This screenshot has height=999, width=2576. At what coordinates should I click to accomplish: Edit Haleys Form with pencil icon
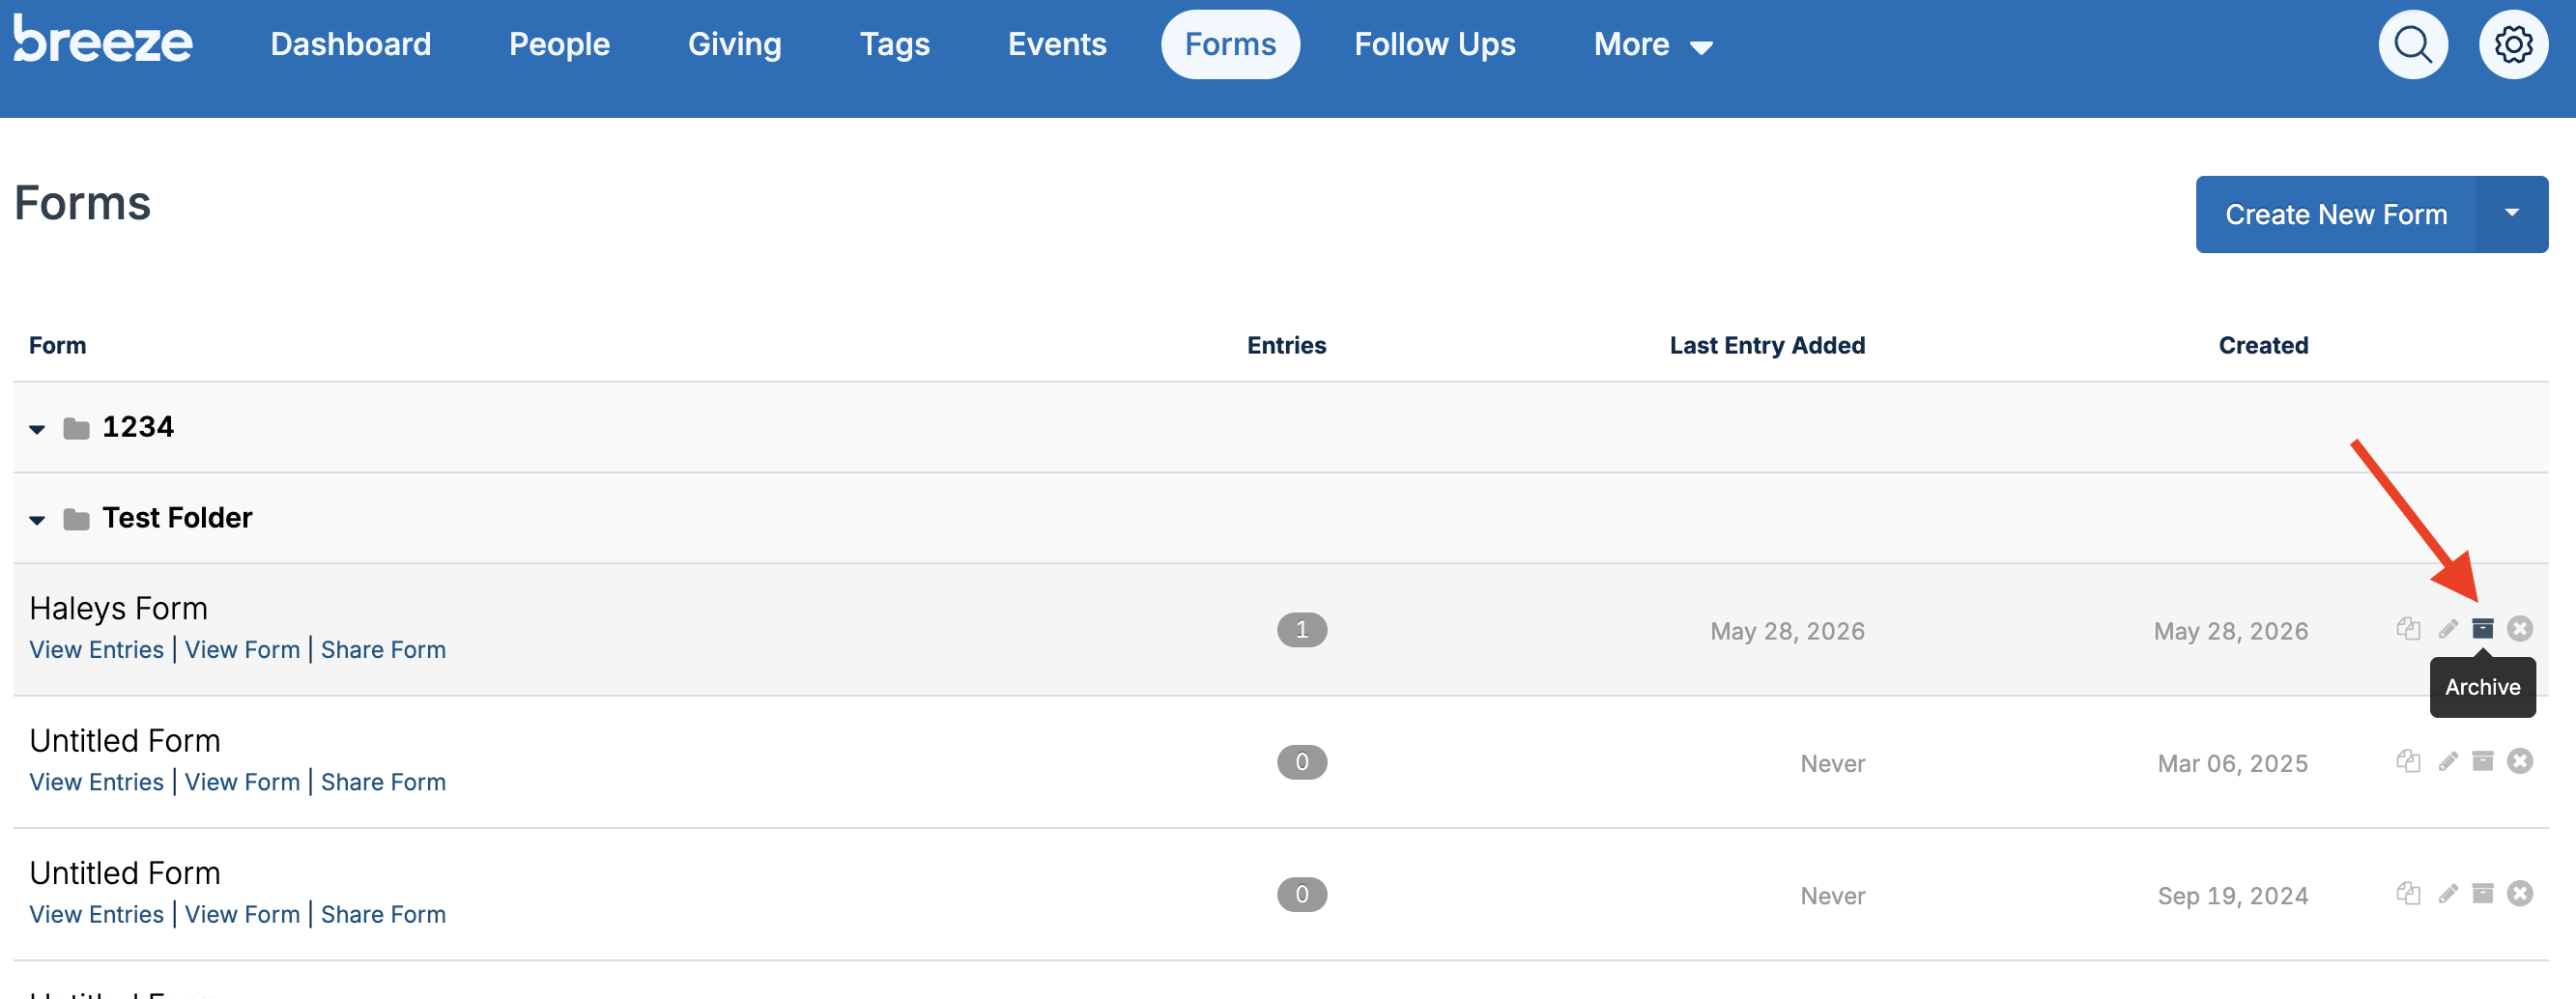[2447, 629]
